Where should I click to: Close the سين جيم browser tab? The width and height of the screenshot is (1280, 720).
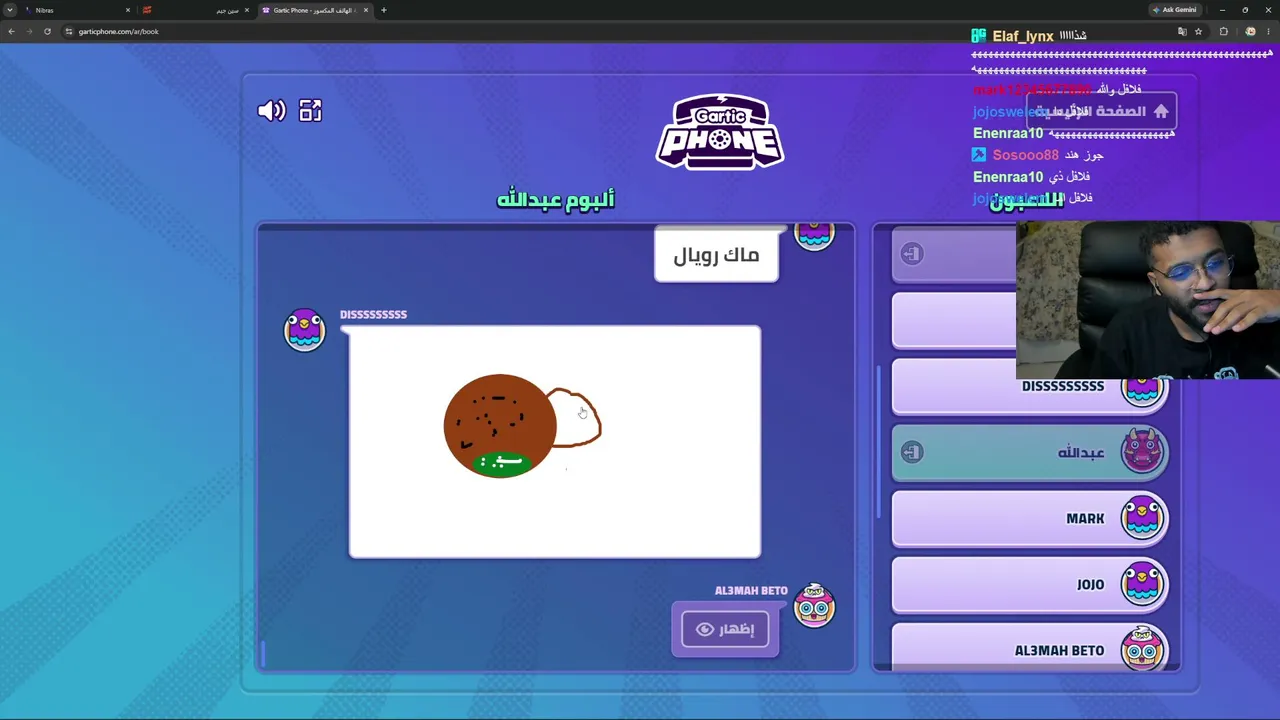(247, 10)
